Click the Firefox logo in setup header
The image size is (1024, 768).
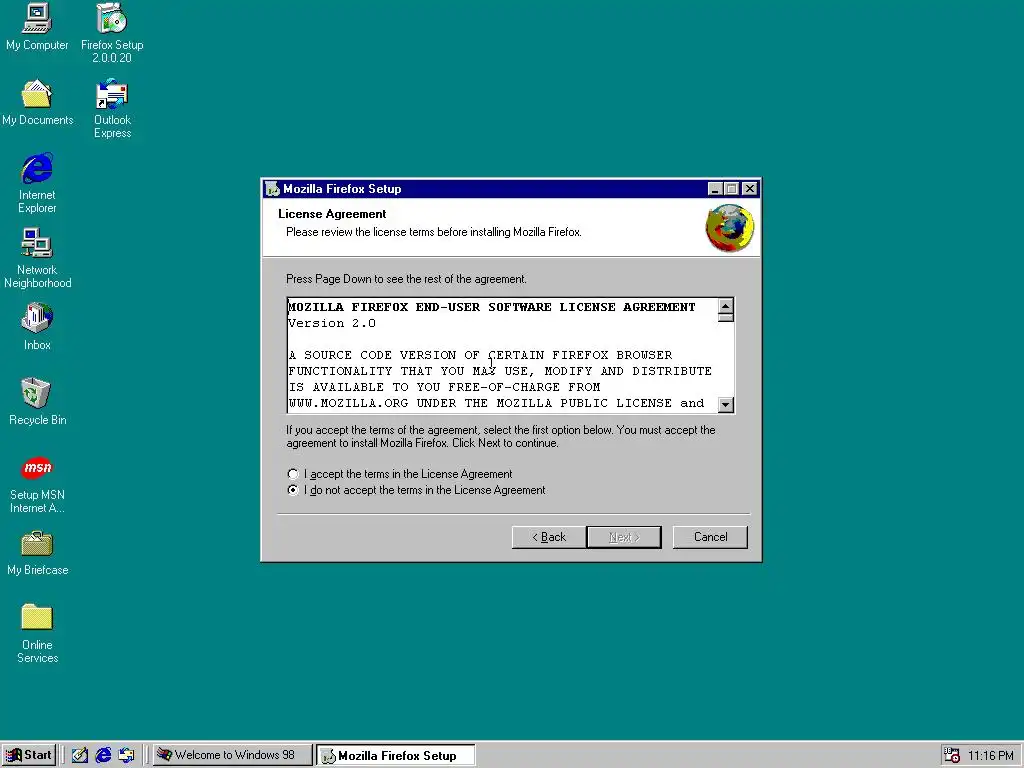tap(729, 228)
